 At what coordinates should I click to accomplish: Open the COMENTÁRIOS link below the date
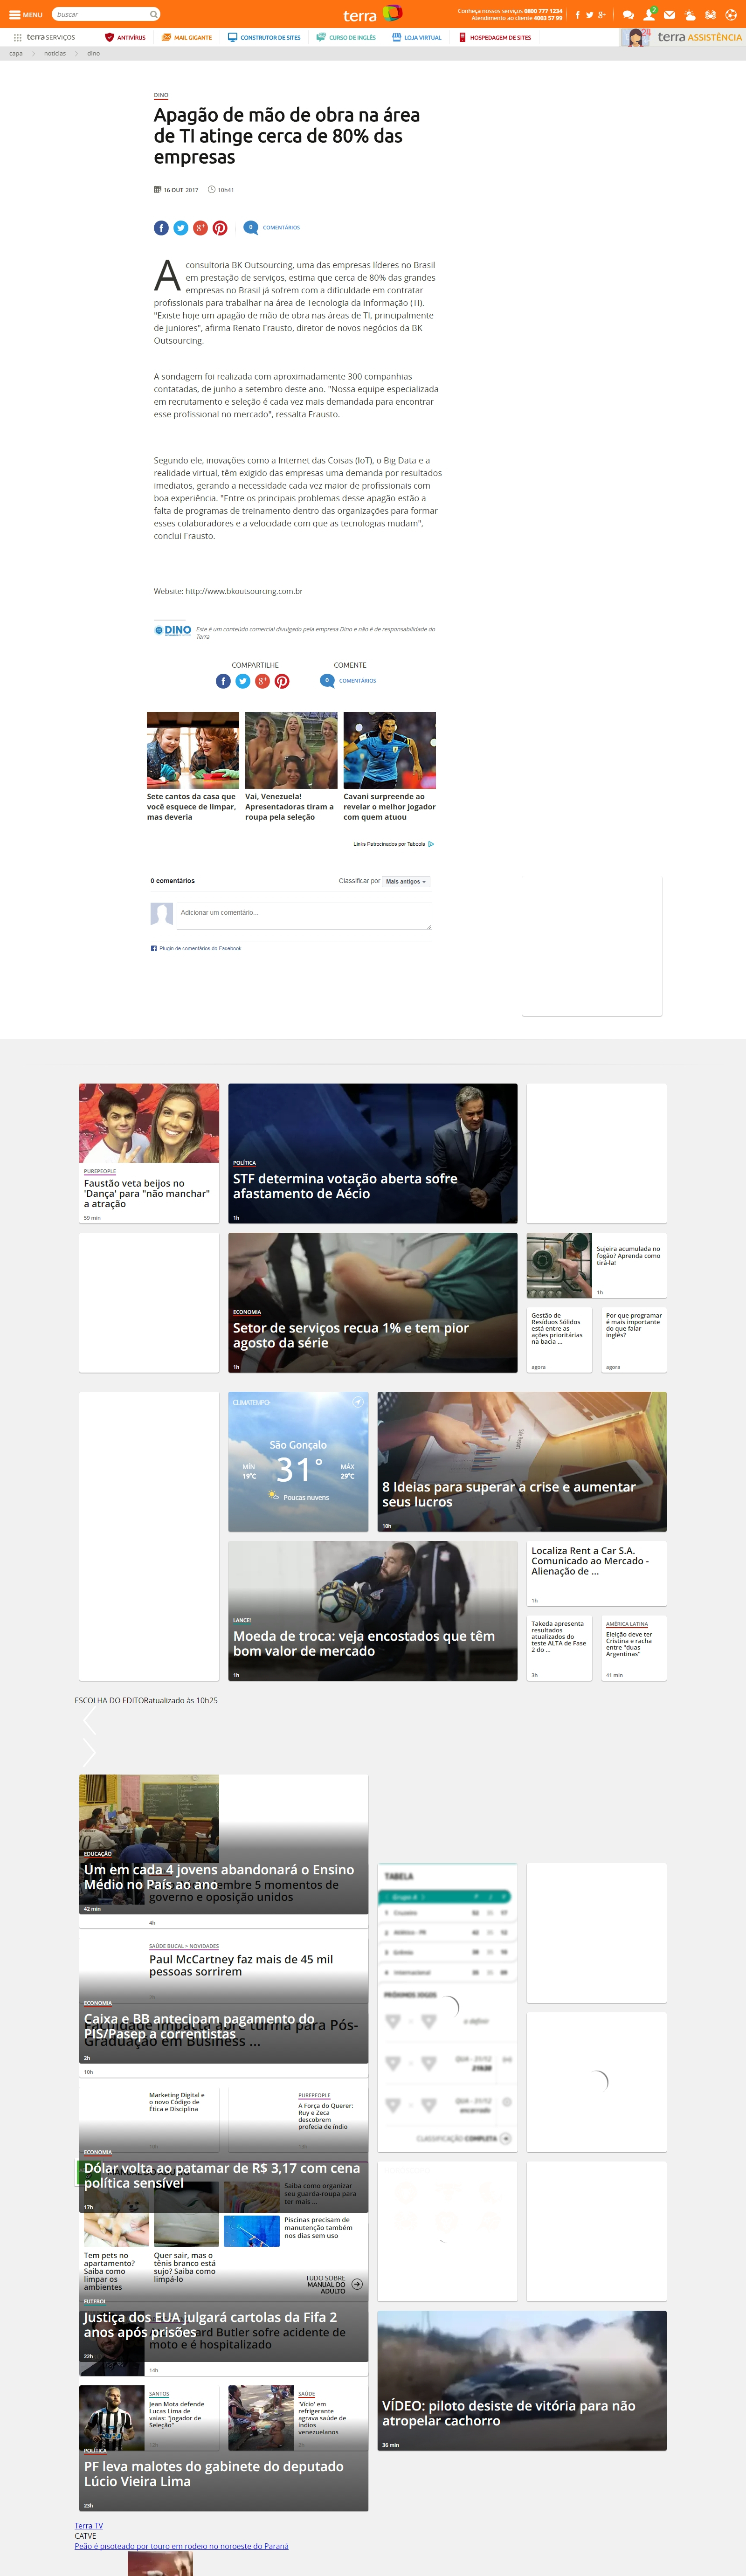pyautogui.click(x=281, y=228)
